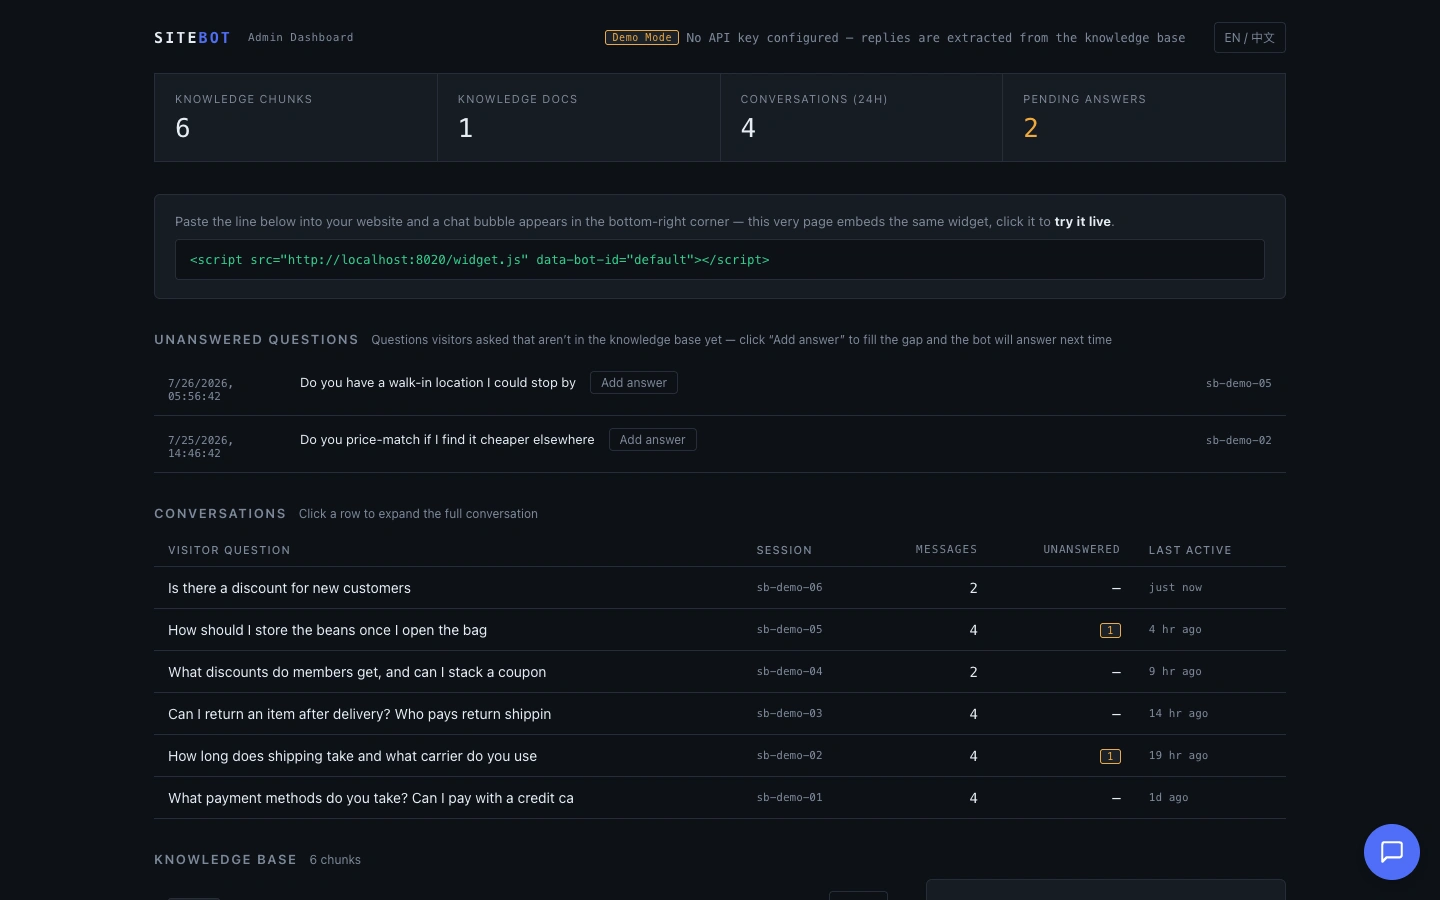Click the '4 hr ago' last active cell

coord(1175,630)
